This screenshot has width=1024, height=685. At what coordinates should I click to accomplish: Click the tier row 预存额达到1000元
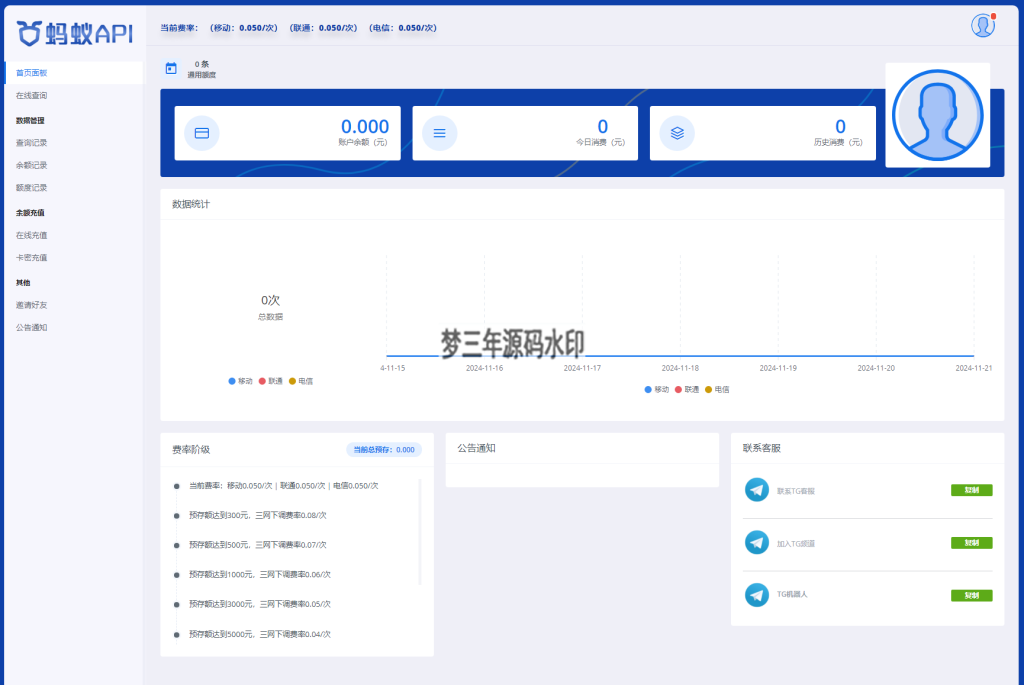pyautogui.click(x=259, y=575)
